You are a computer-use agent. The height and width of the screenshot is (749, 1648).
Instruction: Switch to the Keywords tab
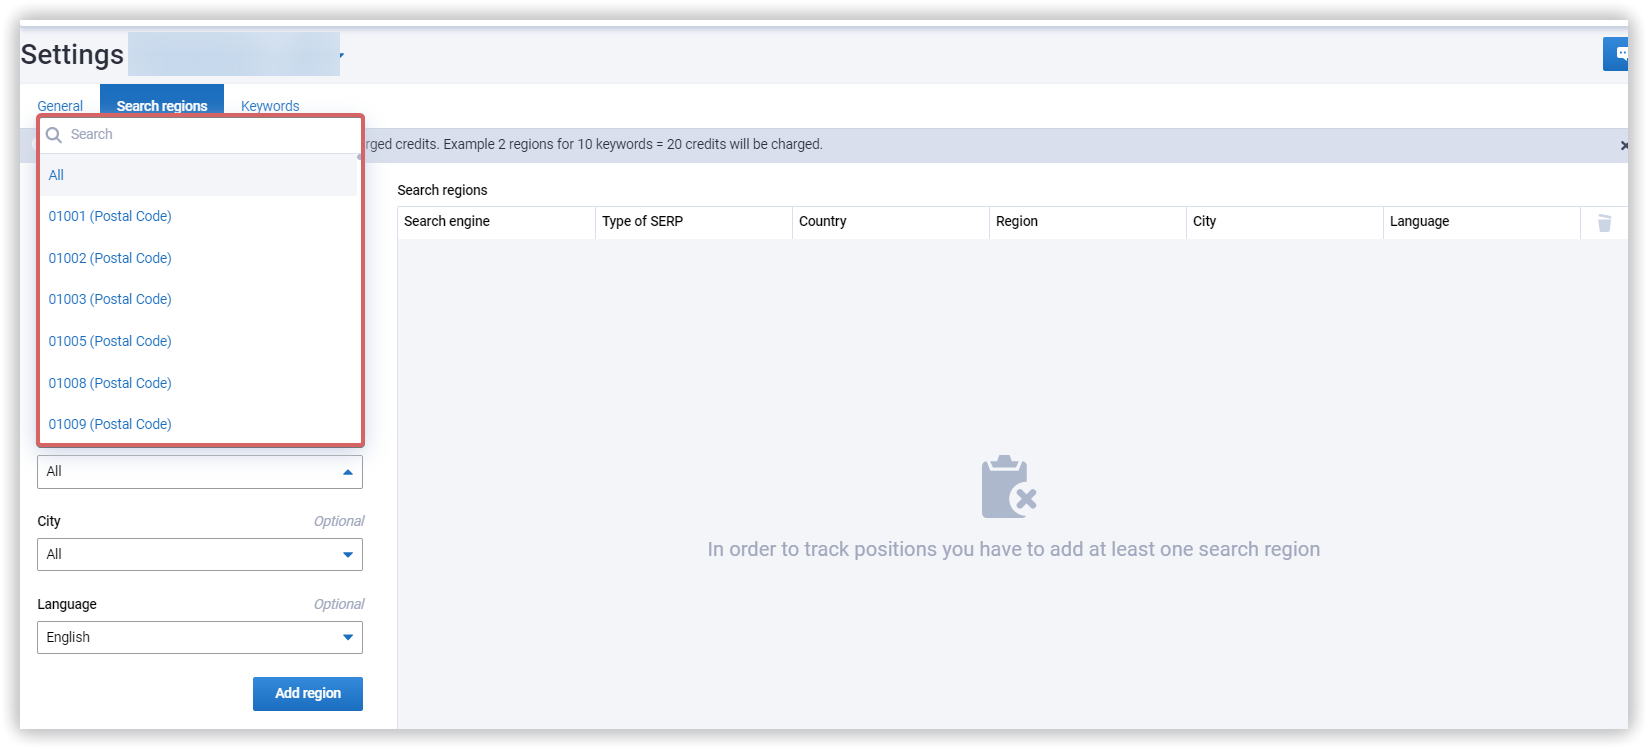pos(270,106)
